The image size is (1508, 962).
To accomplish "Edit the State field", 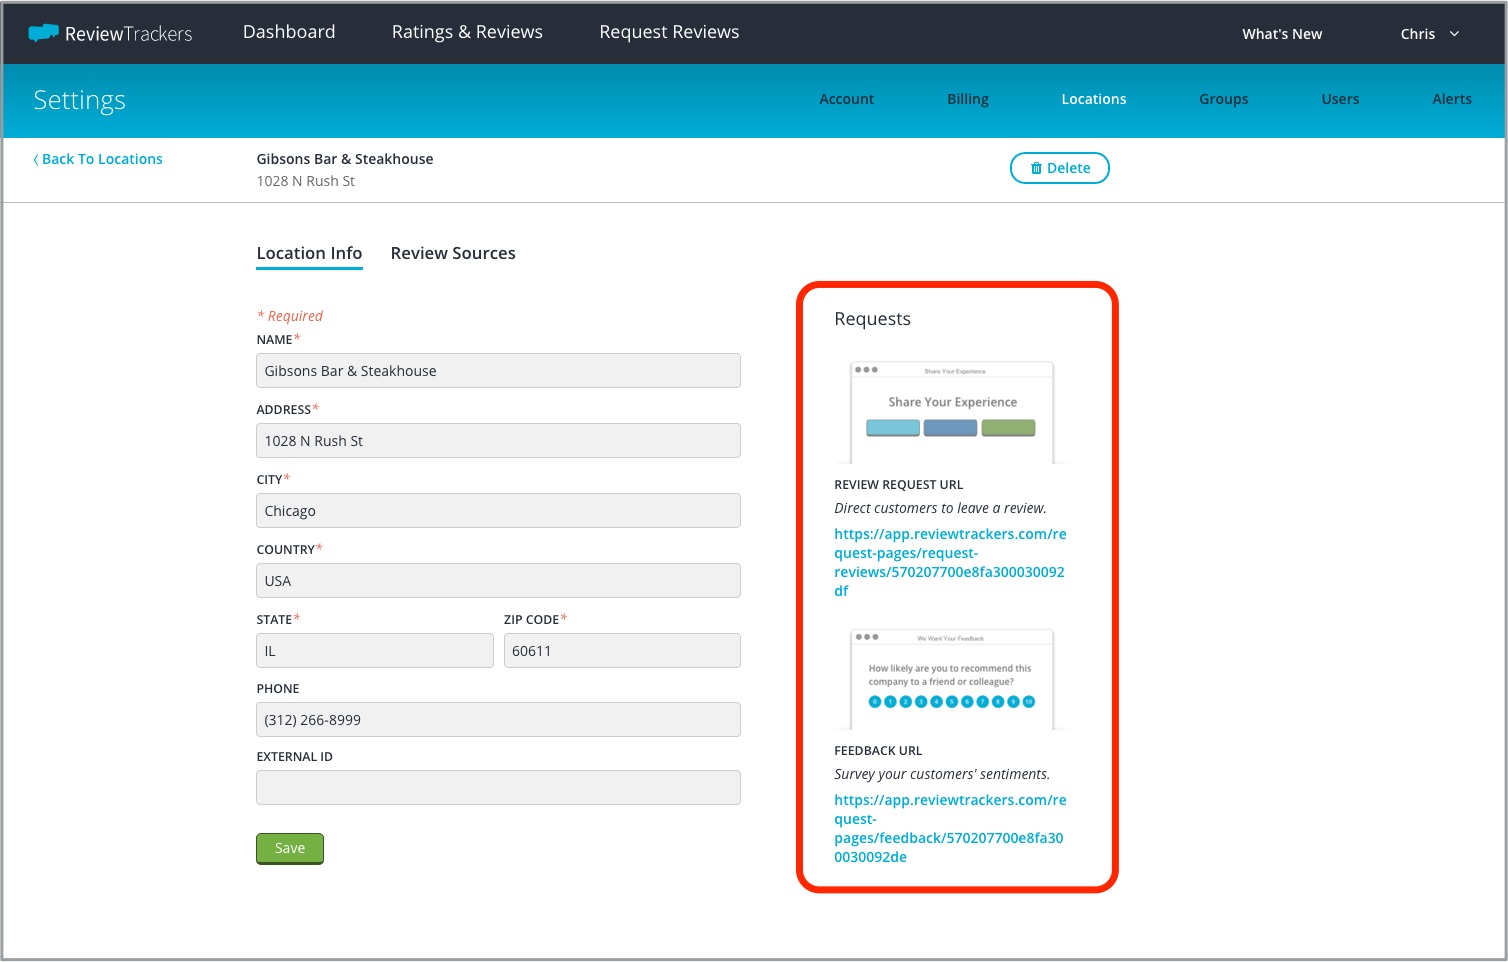I will pos(375,651).
